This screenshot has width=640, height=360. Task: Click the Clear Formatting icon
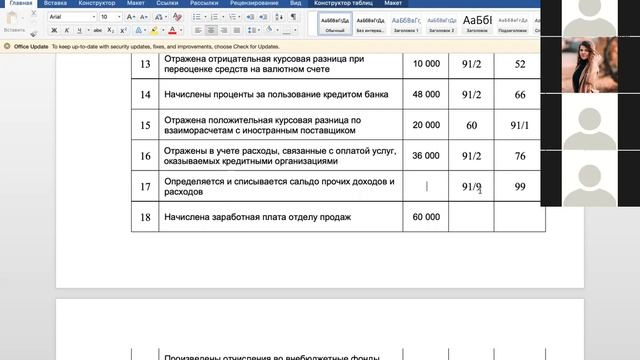[x=177, y=17]
